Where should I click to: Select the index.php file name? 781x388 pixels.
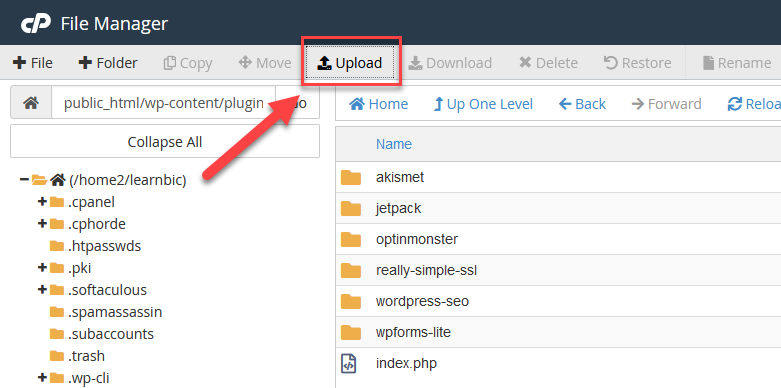coord(406,363)
